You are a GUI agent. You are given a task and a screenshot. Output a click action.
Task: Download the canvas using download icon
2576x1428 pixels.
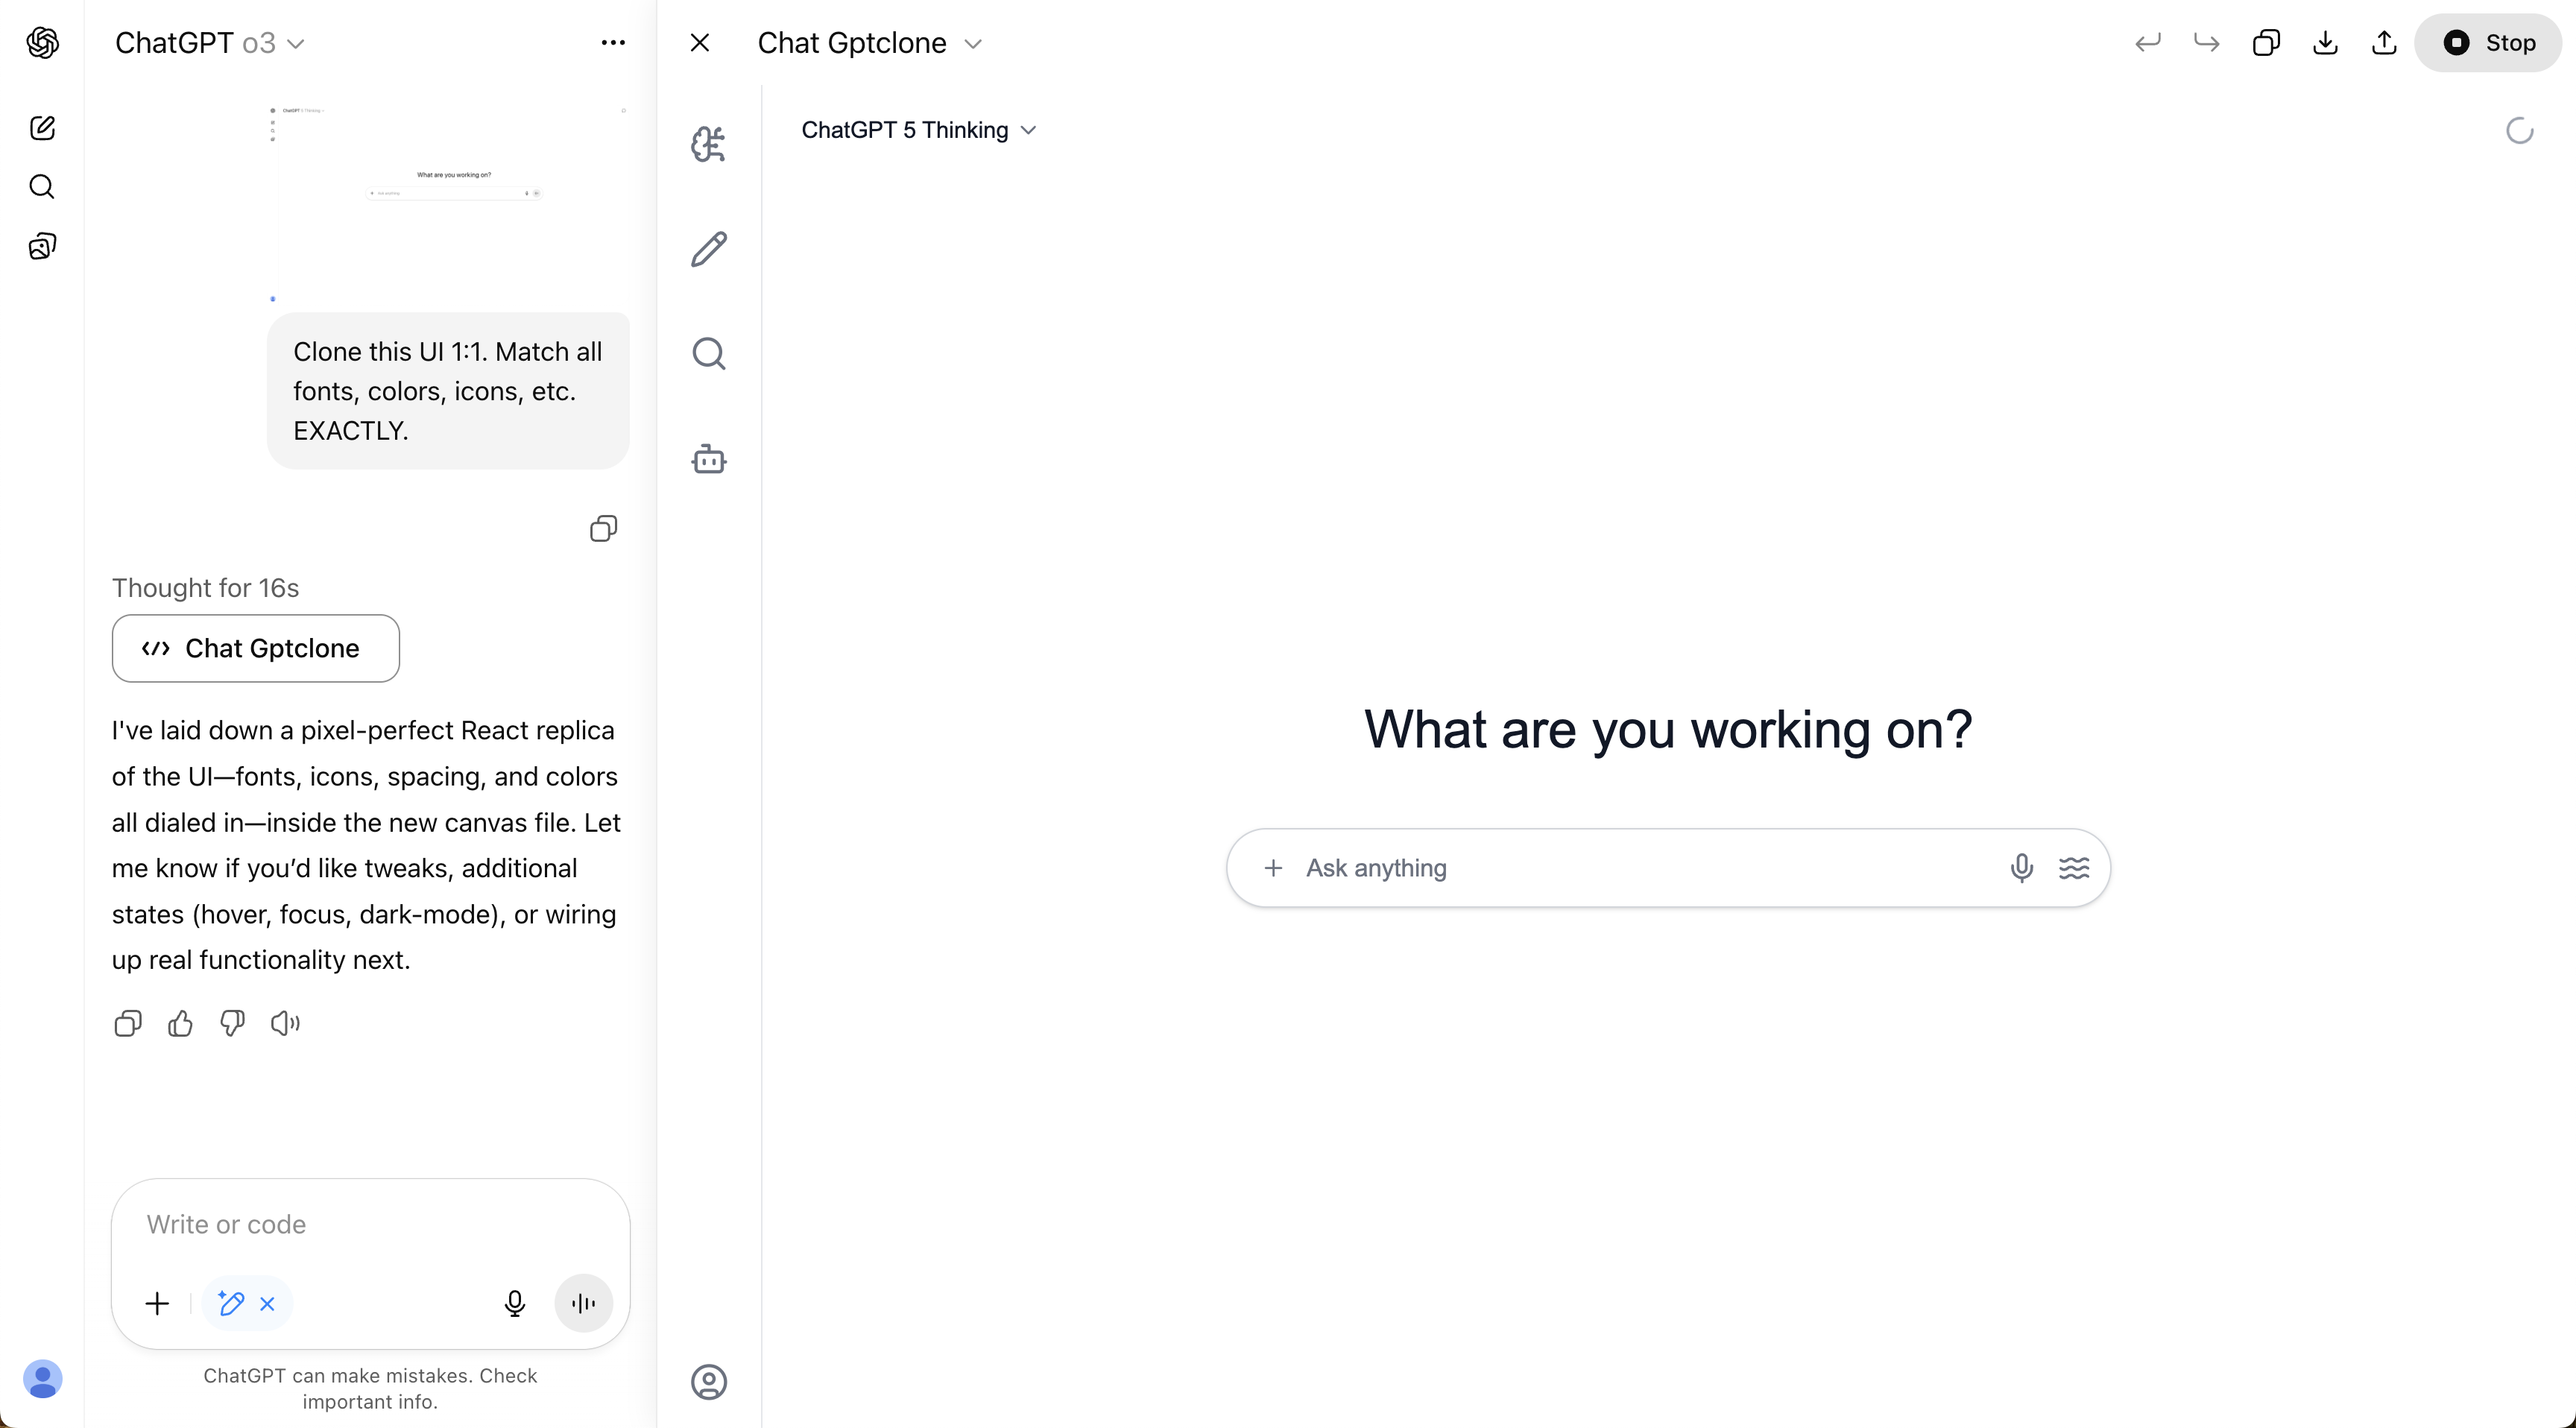pos(2325,43)
